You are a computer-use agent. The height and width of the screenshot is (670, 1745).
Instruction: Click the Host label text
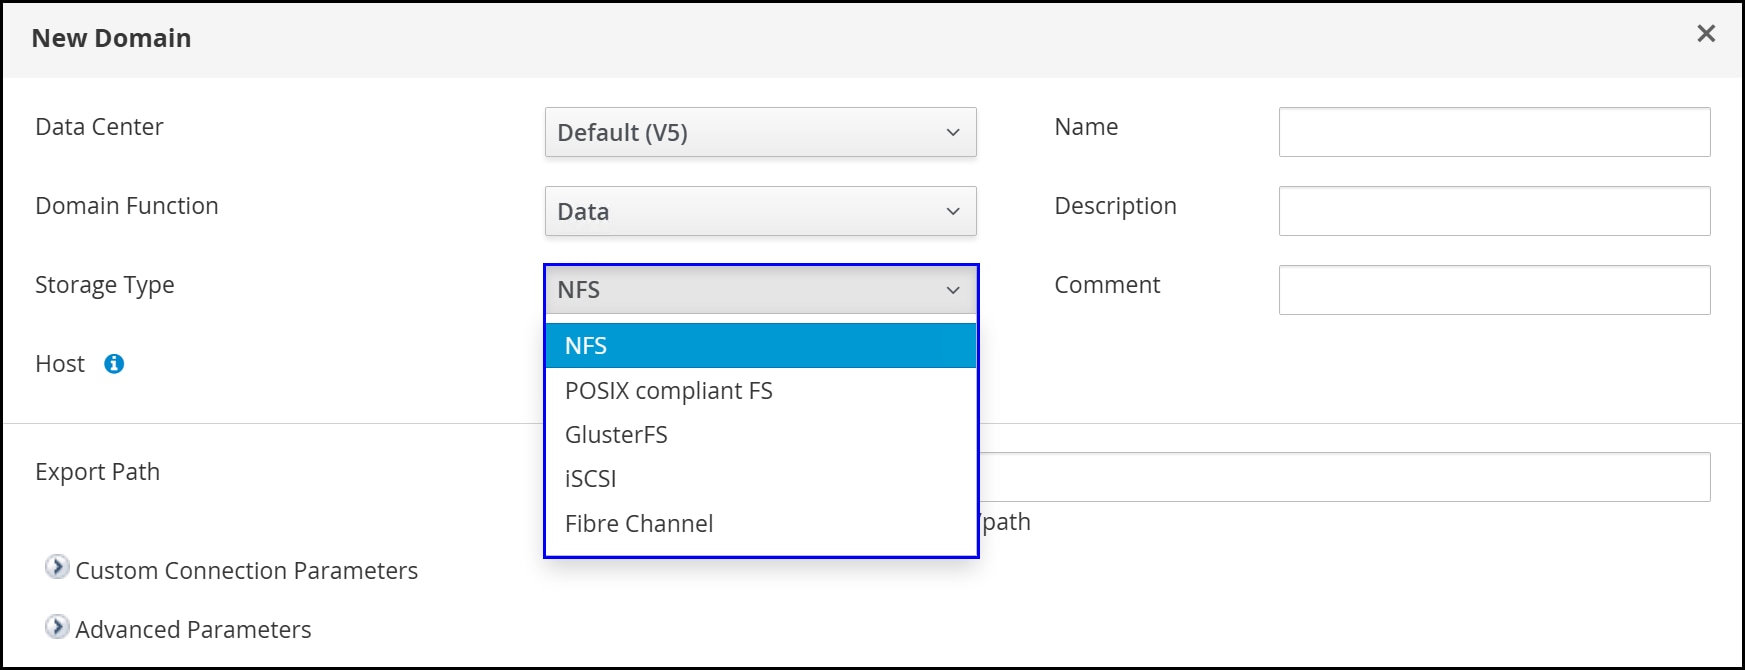(60, 364)
